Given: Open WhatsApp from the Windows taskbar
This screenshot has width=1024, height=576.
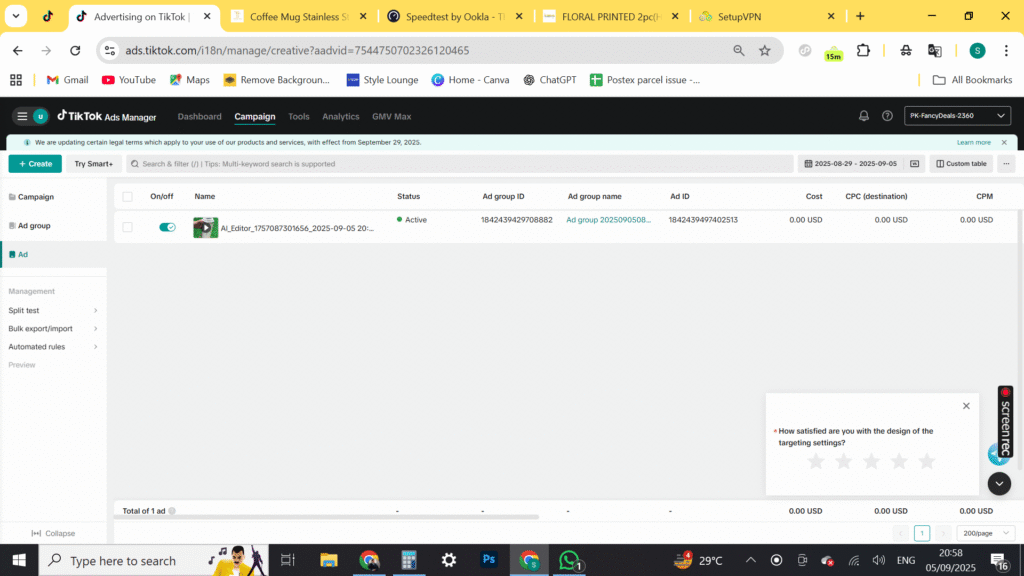Looking at the screenshot, I should (x=569, y=560).
